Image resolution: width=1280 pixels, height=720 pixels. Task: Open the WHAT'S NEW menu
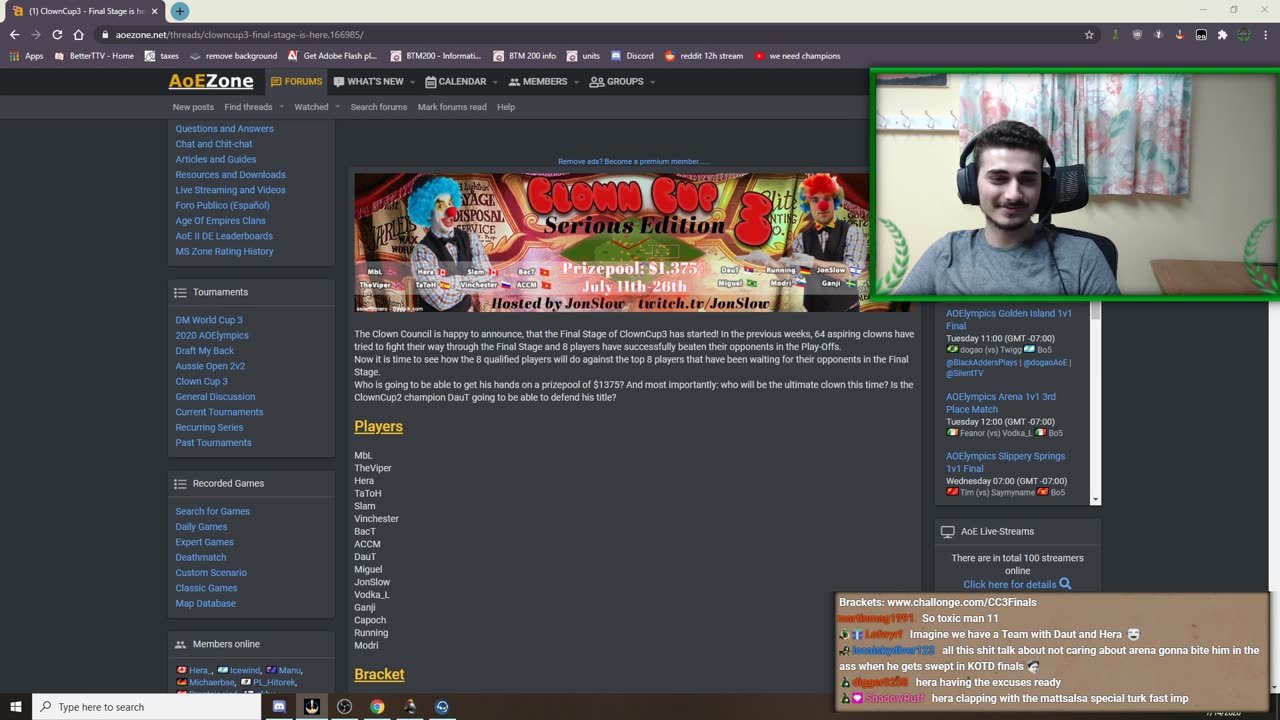click(369, 81)
